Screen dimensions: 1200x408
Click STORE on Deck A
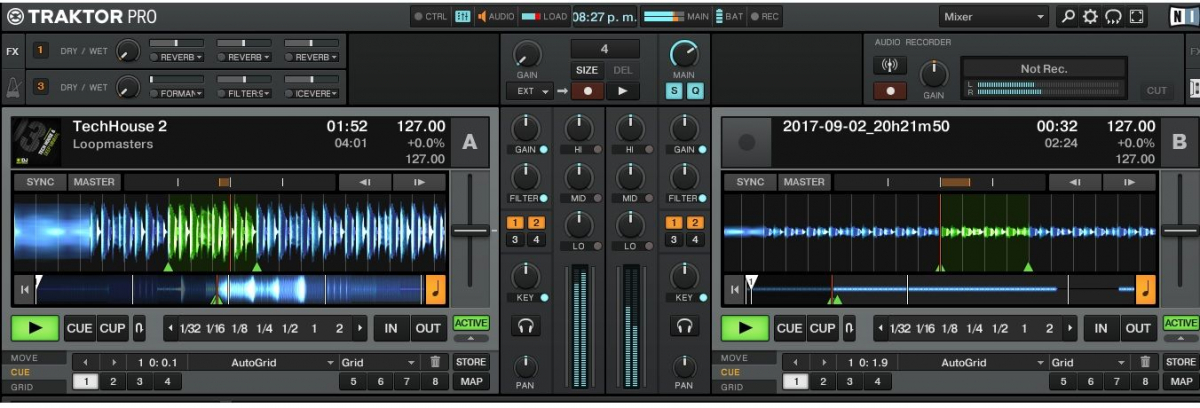click(x=471, y=362)
